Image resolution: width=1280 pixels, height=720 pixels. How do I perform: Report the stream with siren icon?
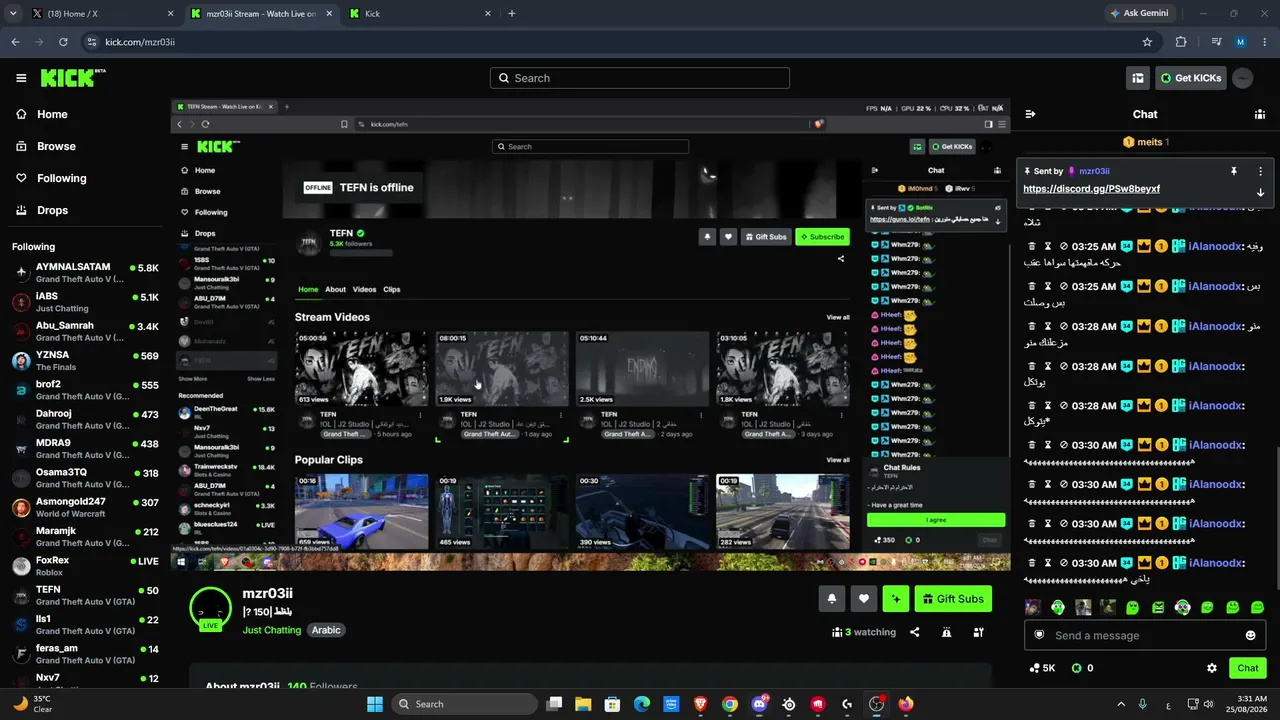tap(946, 632)
